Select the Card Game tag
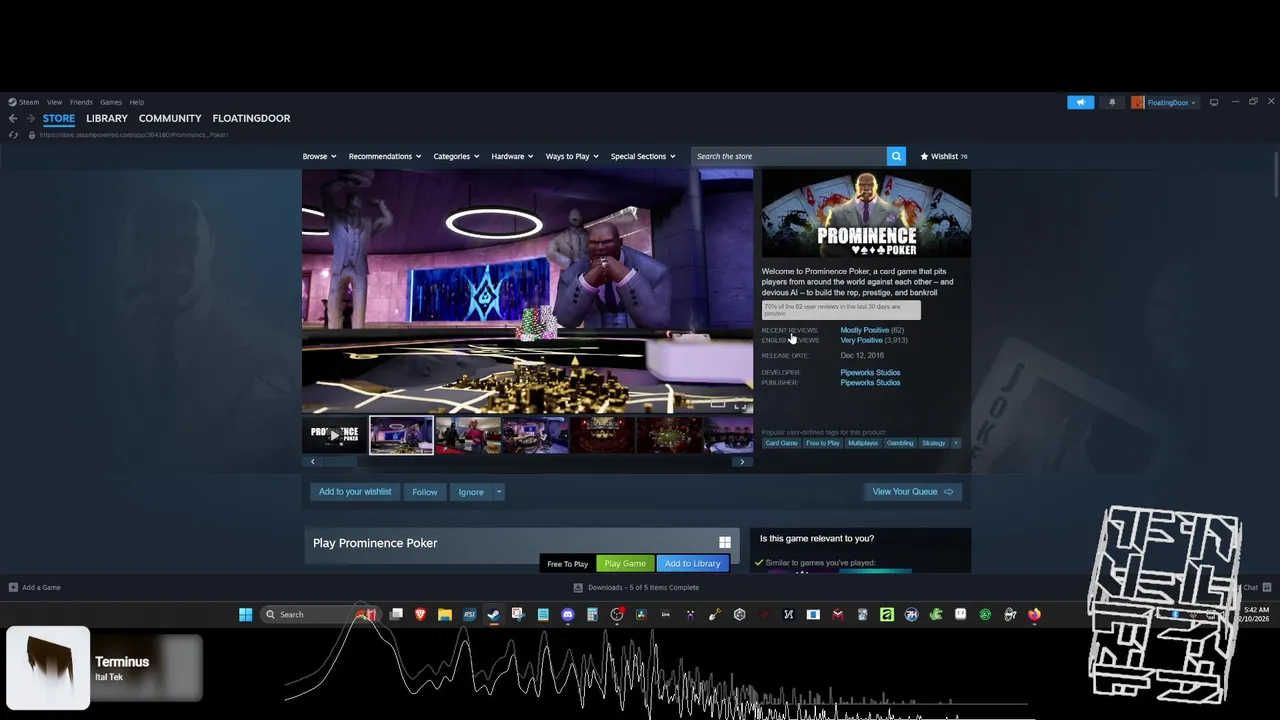This screenshot has width=1280, height=720. click(781, 443)
